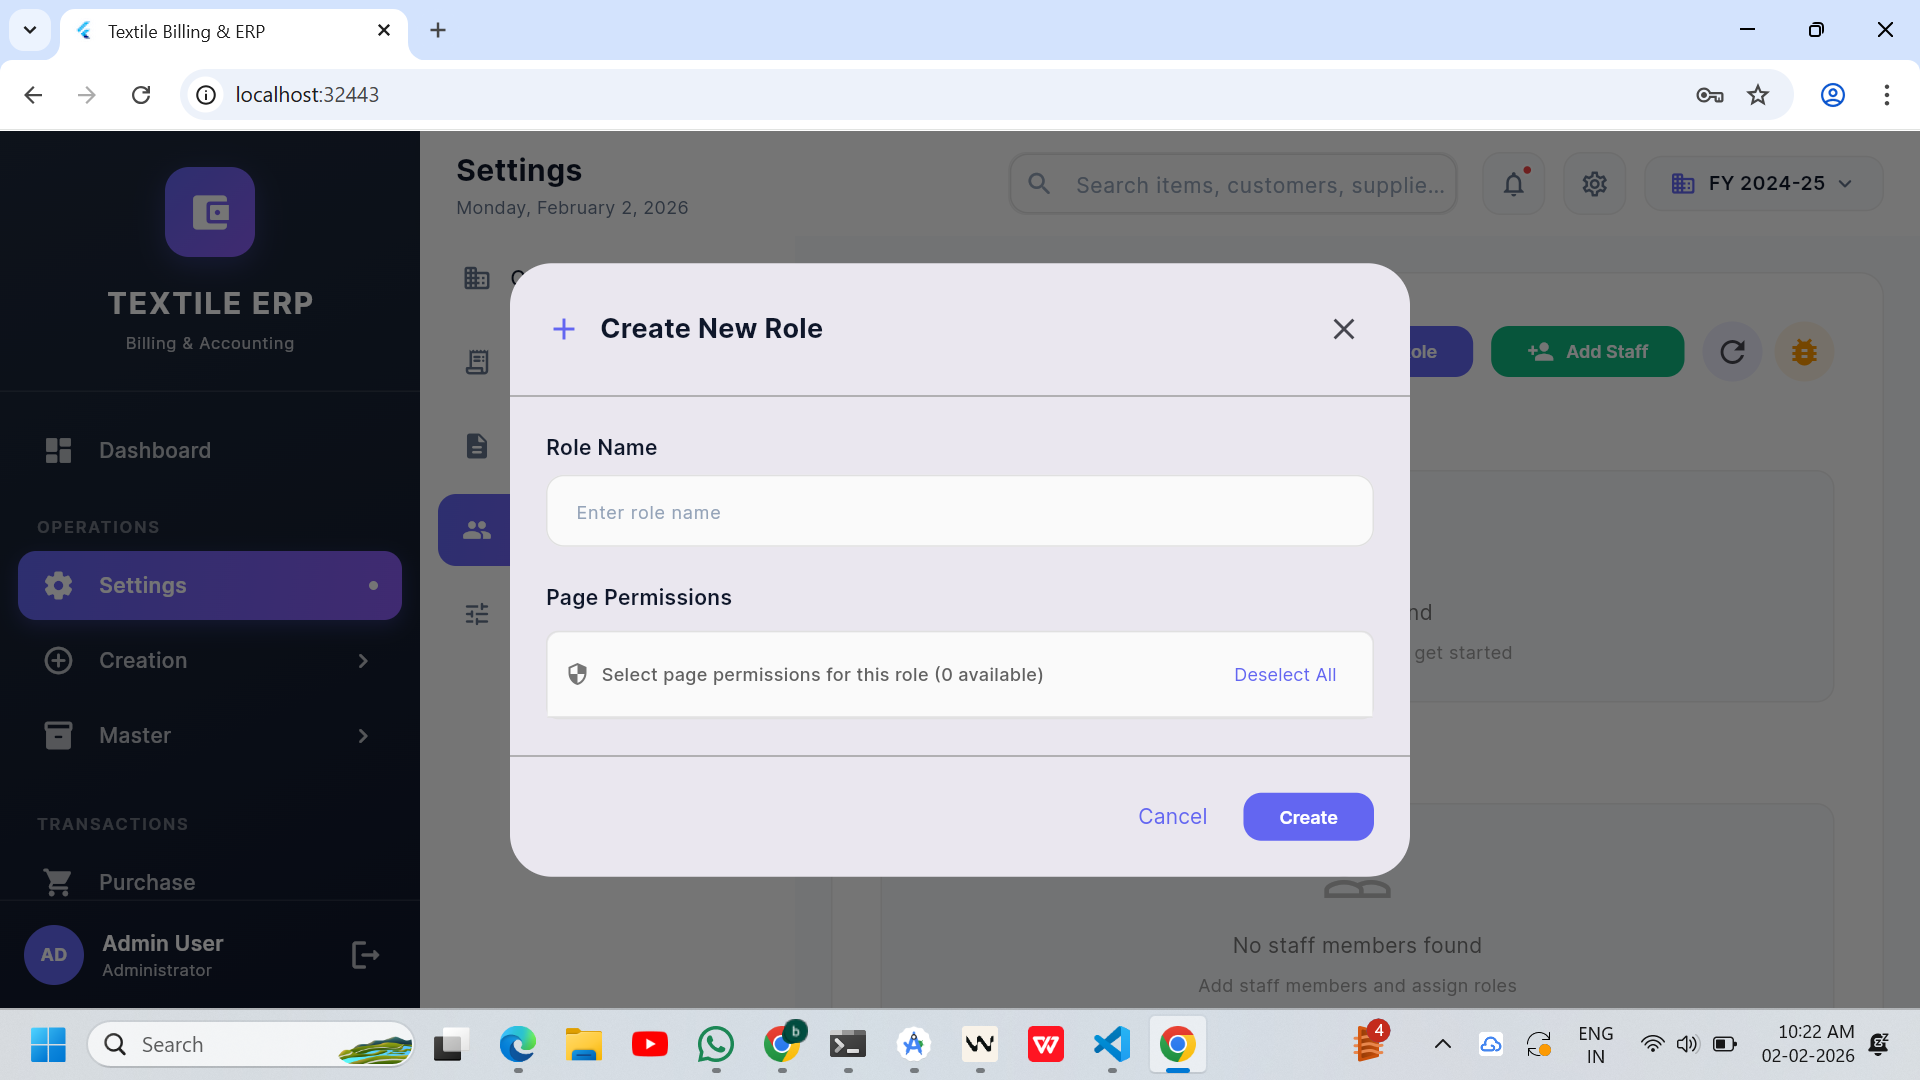Click the orange bug report icon
Image resolution: width=1920 pixels, height=1080 pixels.
coord(1804,352)
